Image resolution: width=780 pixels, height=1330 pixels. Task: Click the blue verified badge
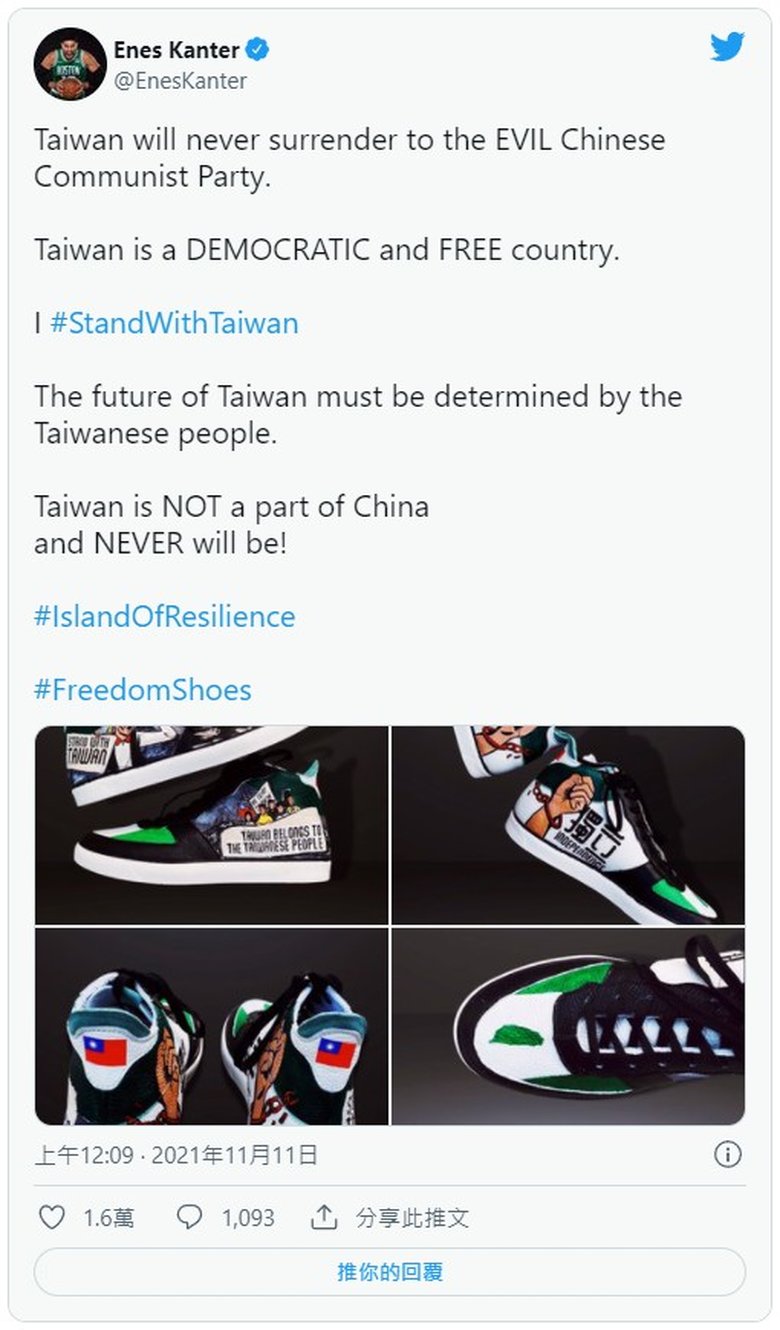tap(258, 48)
